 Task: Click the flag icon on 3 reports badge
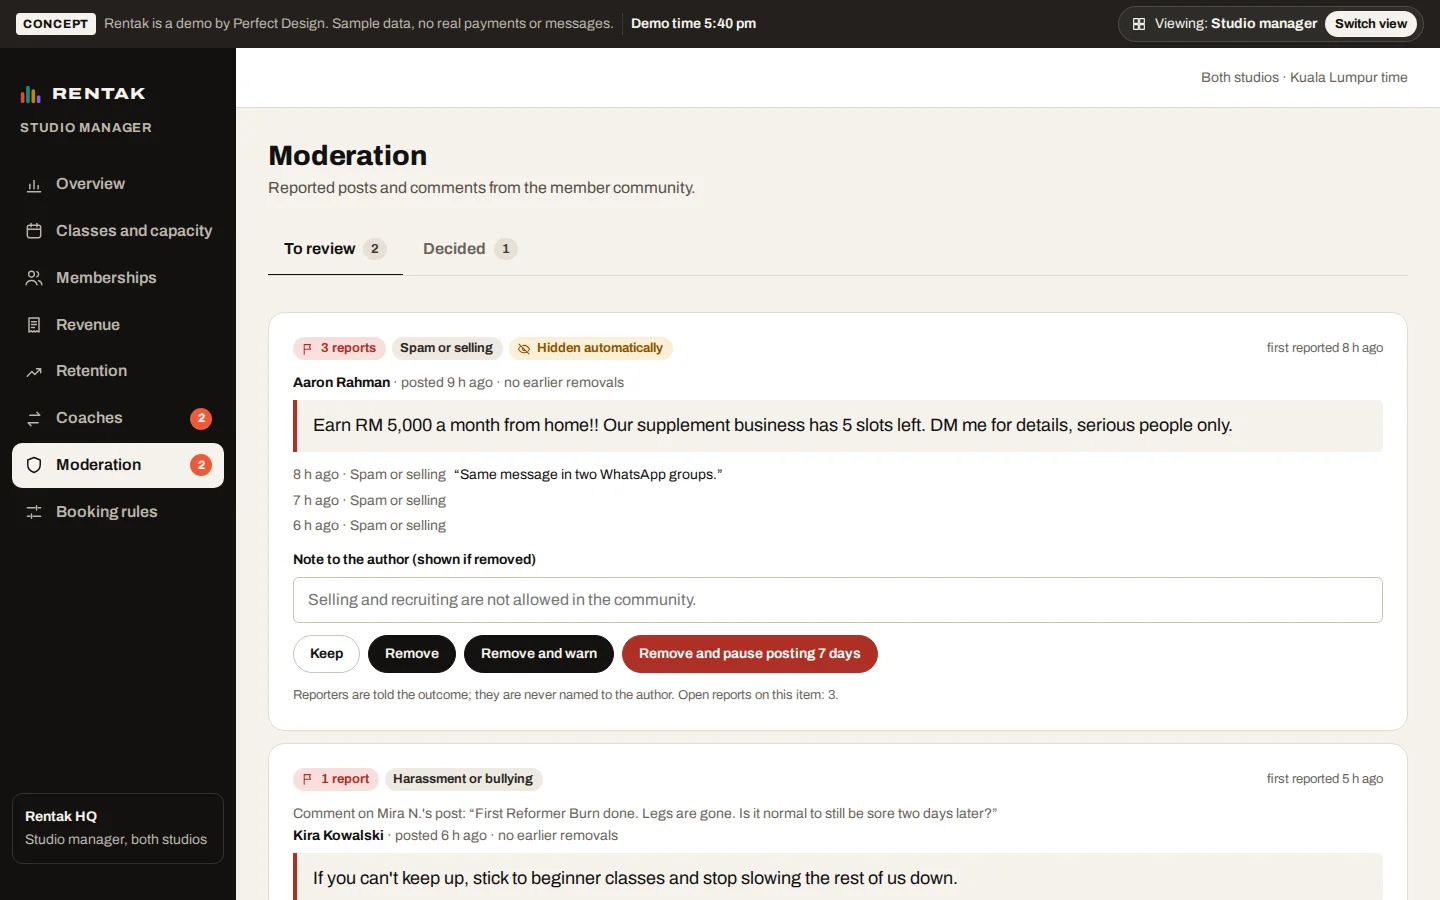(307, 348)
